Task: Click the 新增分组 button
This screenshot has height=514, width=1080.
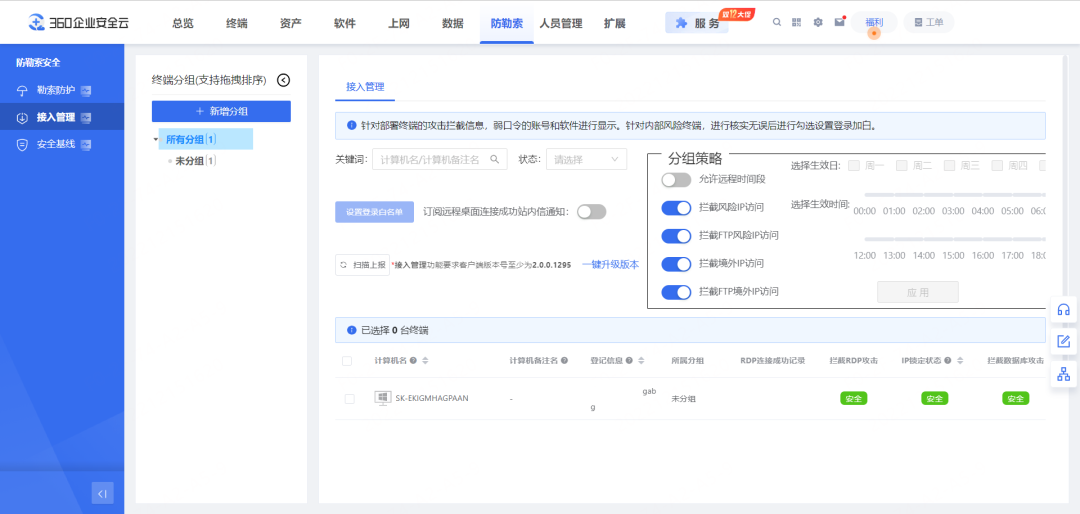Action: (x=221, y=111)
